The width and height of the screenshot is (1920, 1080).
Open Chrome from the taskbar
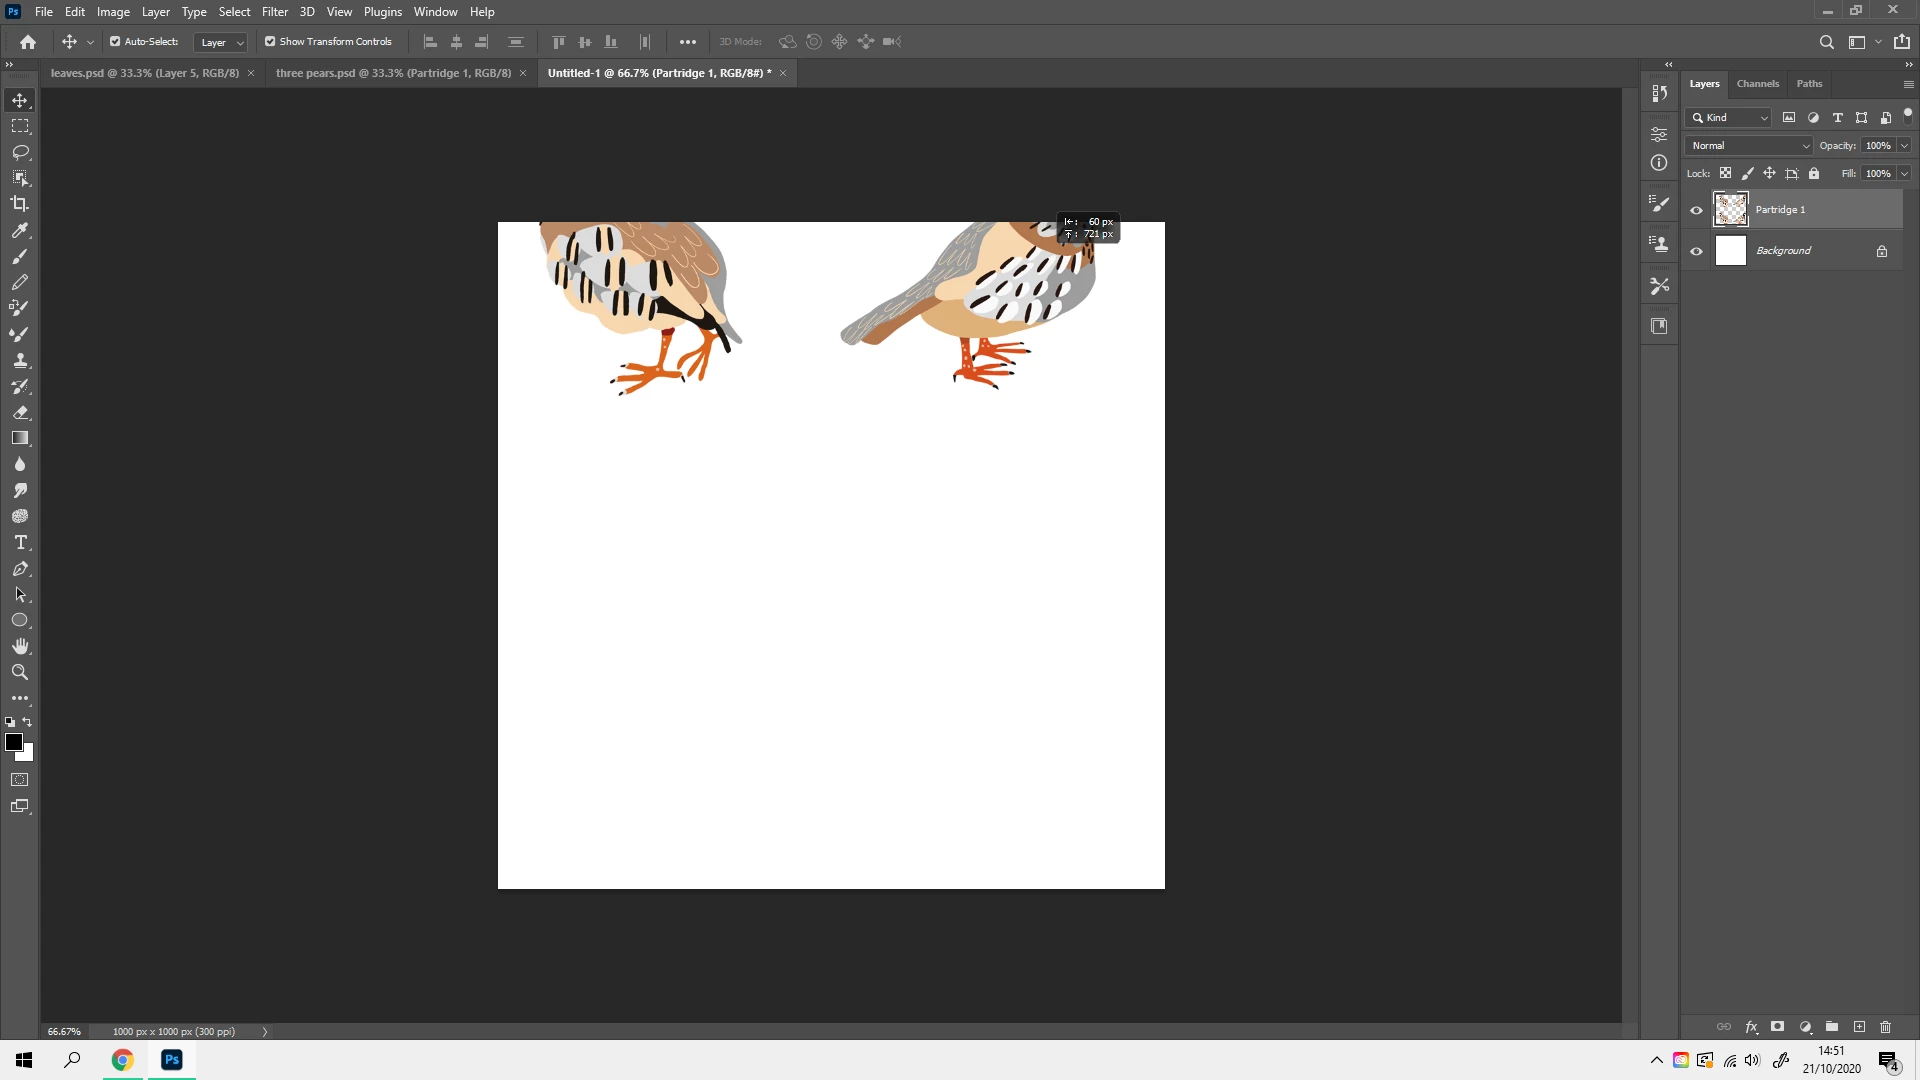122,1060
